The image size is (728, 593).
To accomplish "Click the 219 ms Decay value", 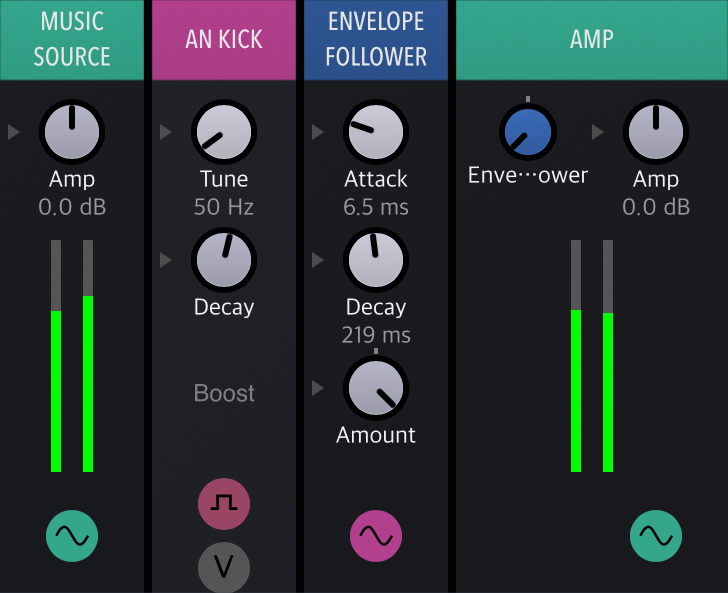I will 376,335.
